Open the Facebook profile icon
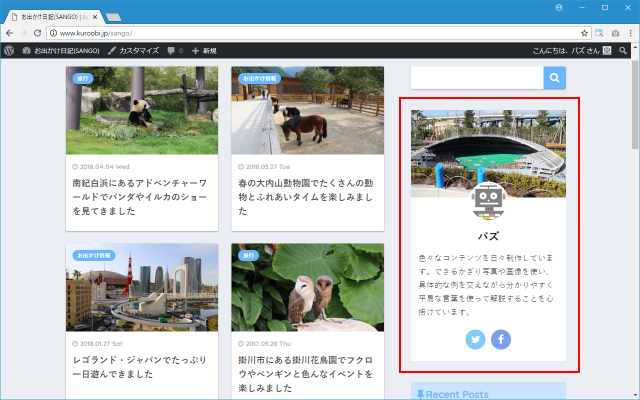 (x=501, y=339)
